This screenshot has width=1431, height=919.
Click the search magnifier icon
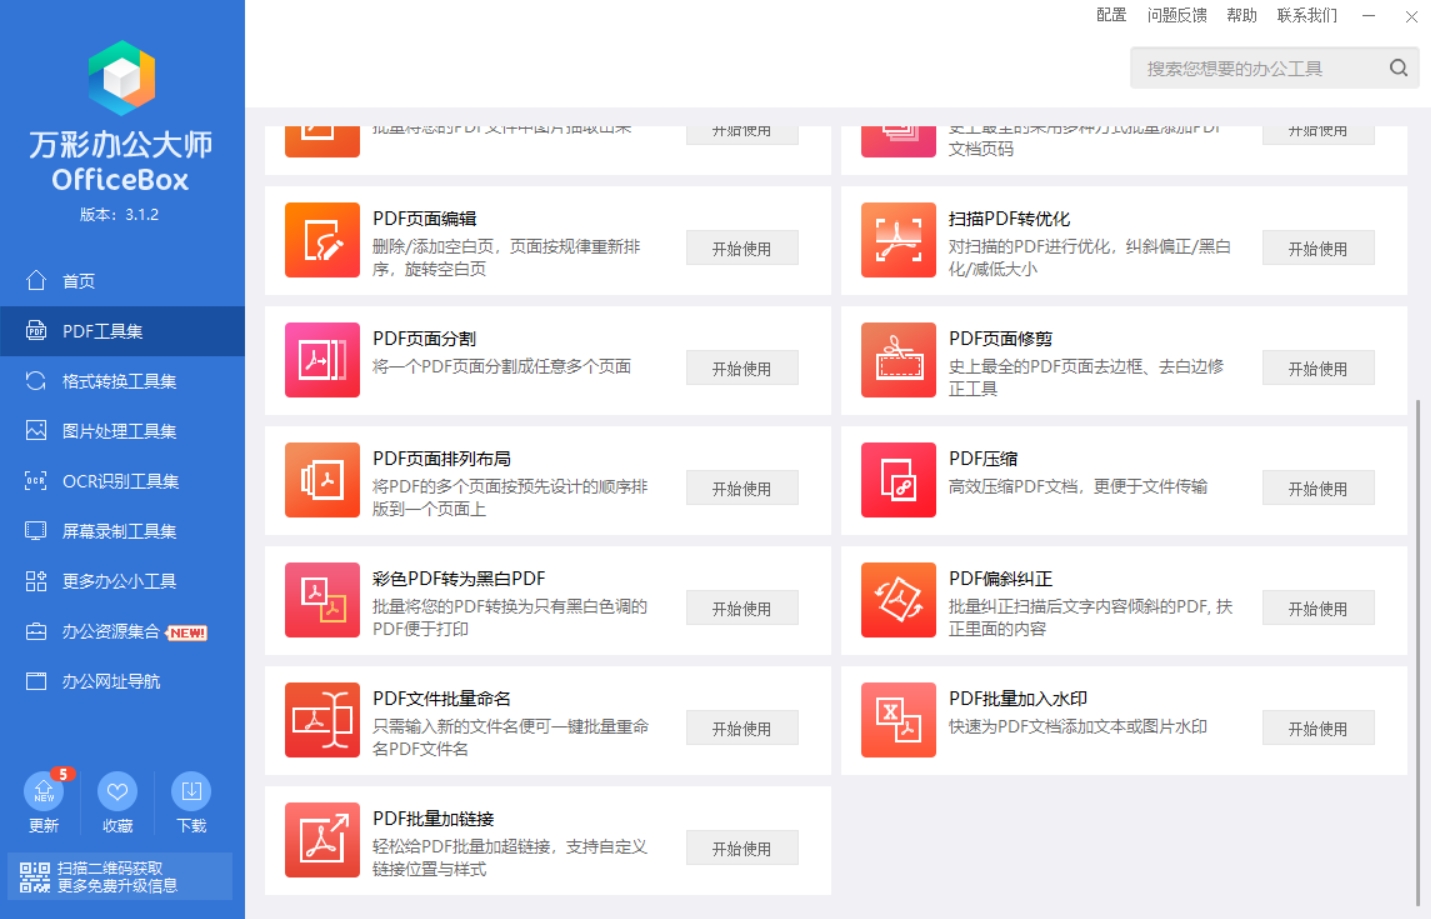point(1398,68)
